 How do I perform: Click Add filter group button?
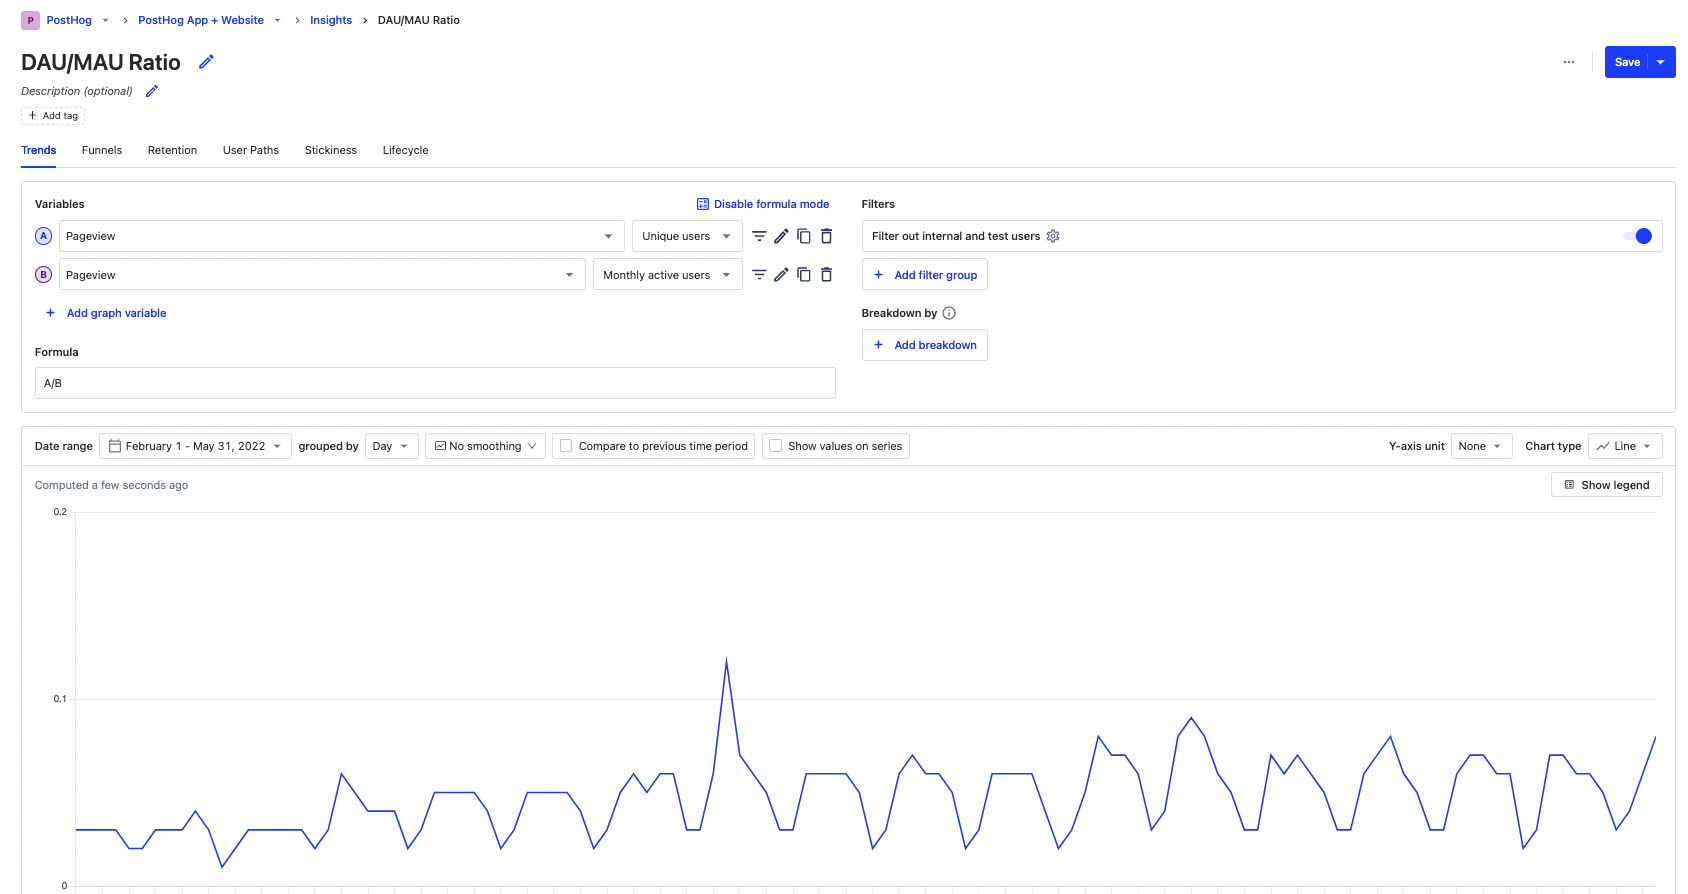point(925,275)
